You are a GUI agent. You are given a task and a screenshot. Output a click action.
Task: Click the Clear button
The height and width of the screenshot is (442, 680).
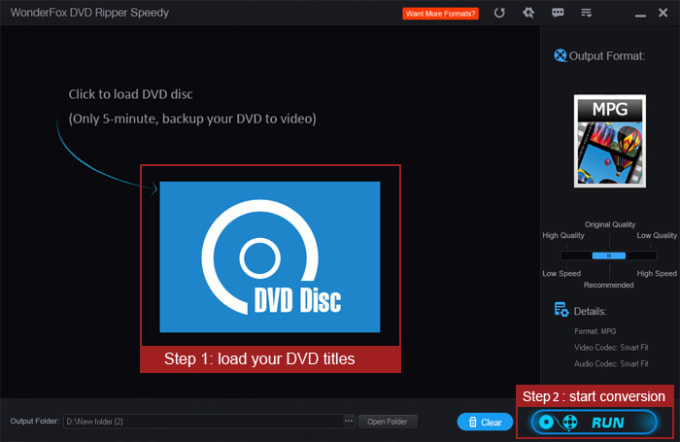485,422
